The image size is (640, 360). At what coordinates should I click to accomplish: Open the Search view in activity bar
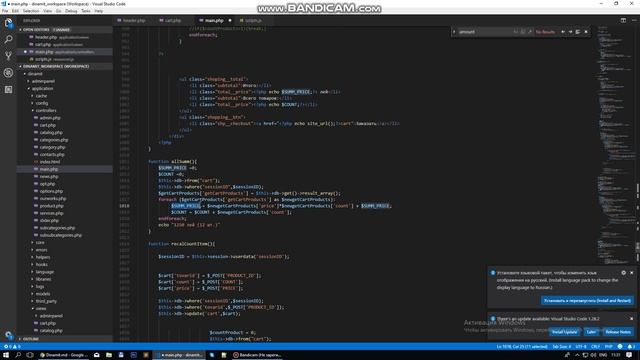(8, 40)
